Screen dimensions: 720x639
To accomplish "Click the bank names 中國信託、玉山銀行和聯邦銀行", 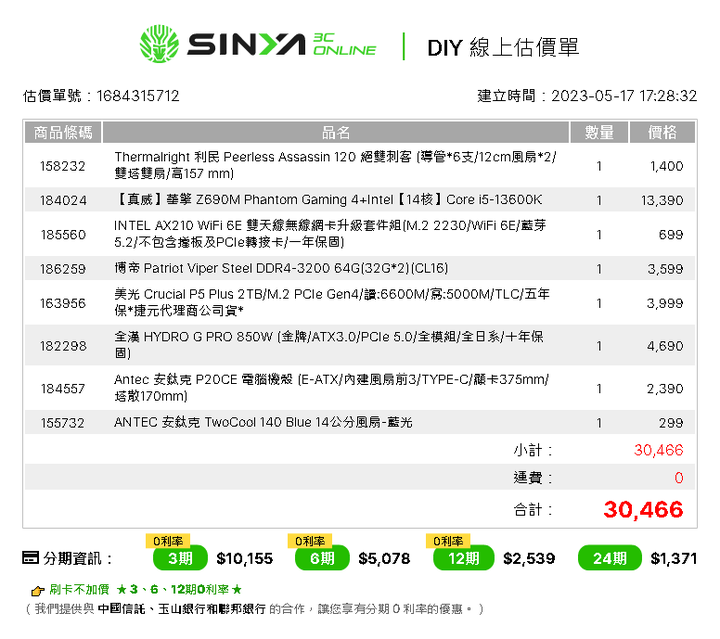I will (x=182, y=609).
